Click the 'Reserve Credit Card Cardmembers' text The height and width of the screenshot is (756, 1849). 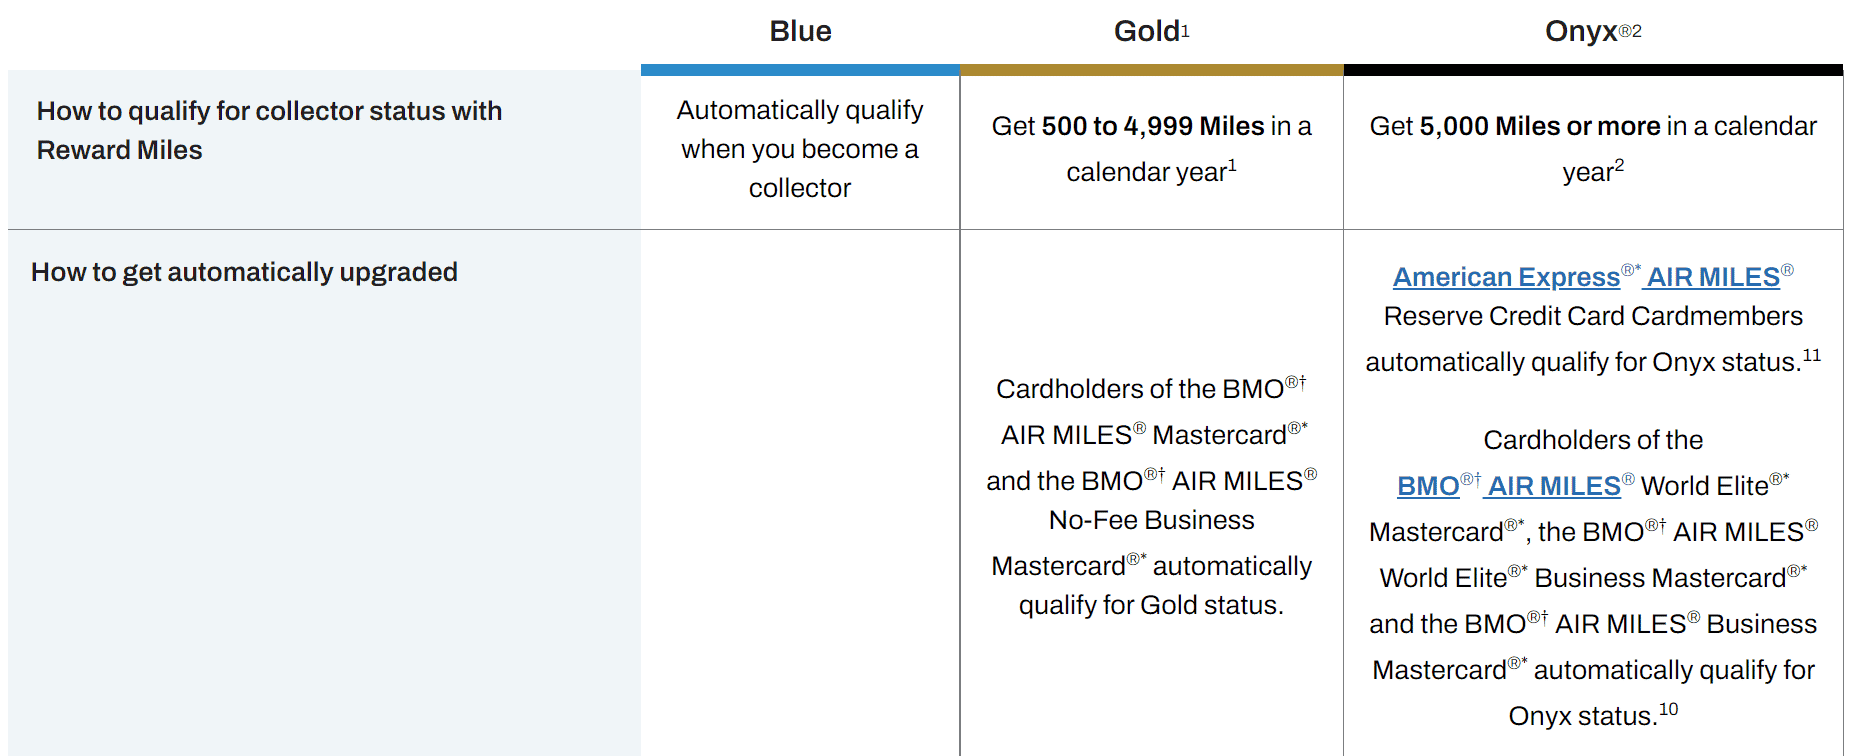[x=1593, y=316]
